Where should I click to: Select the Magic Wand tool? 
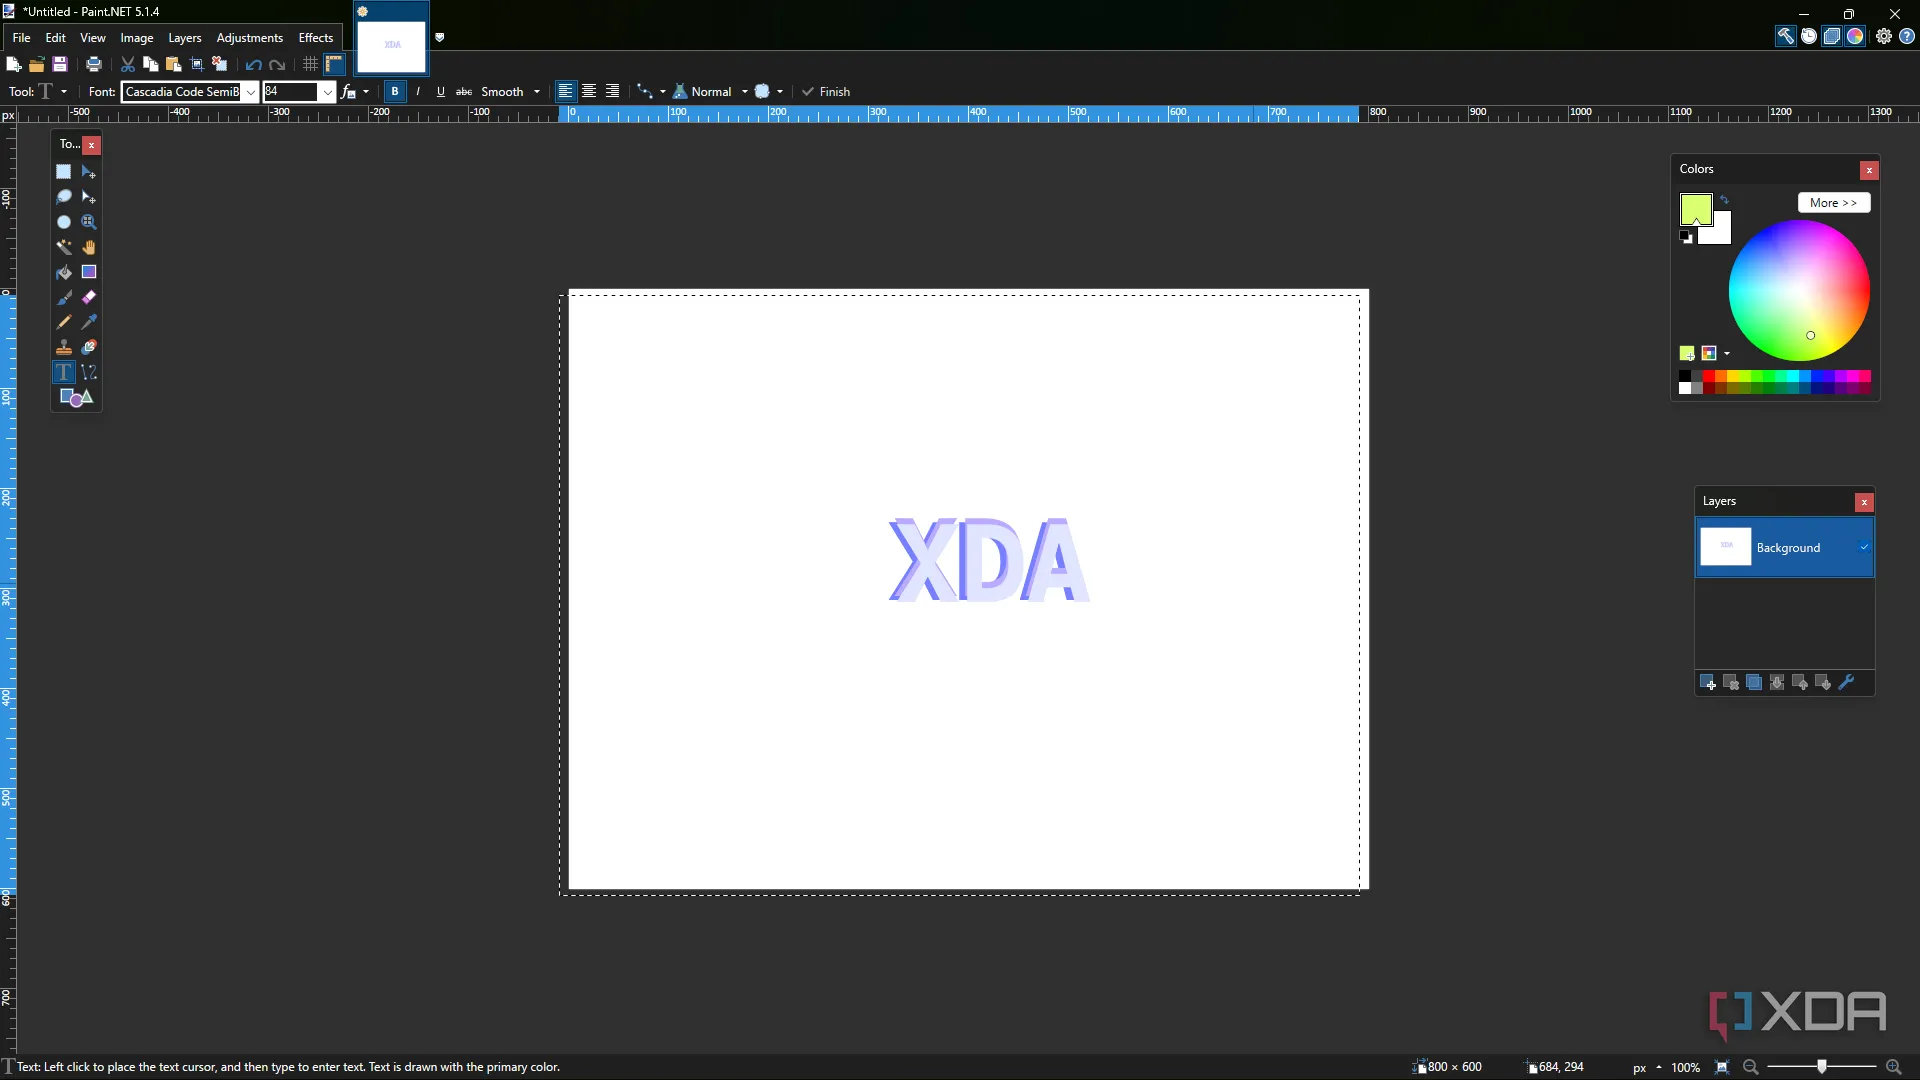(64, 247)
